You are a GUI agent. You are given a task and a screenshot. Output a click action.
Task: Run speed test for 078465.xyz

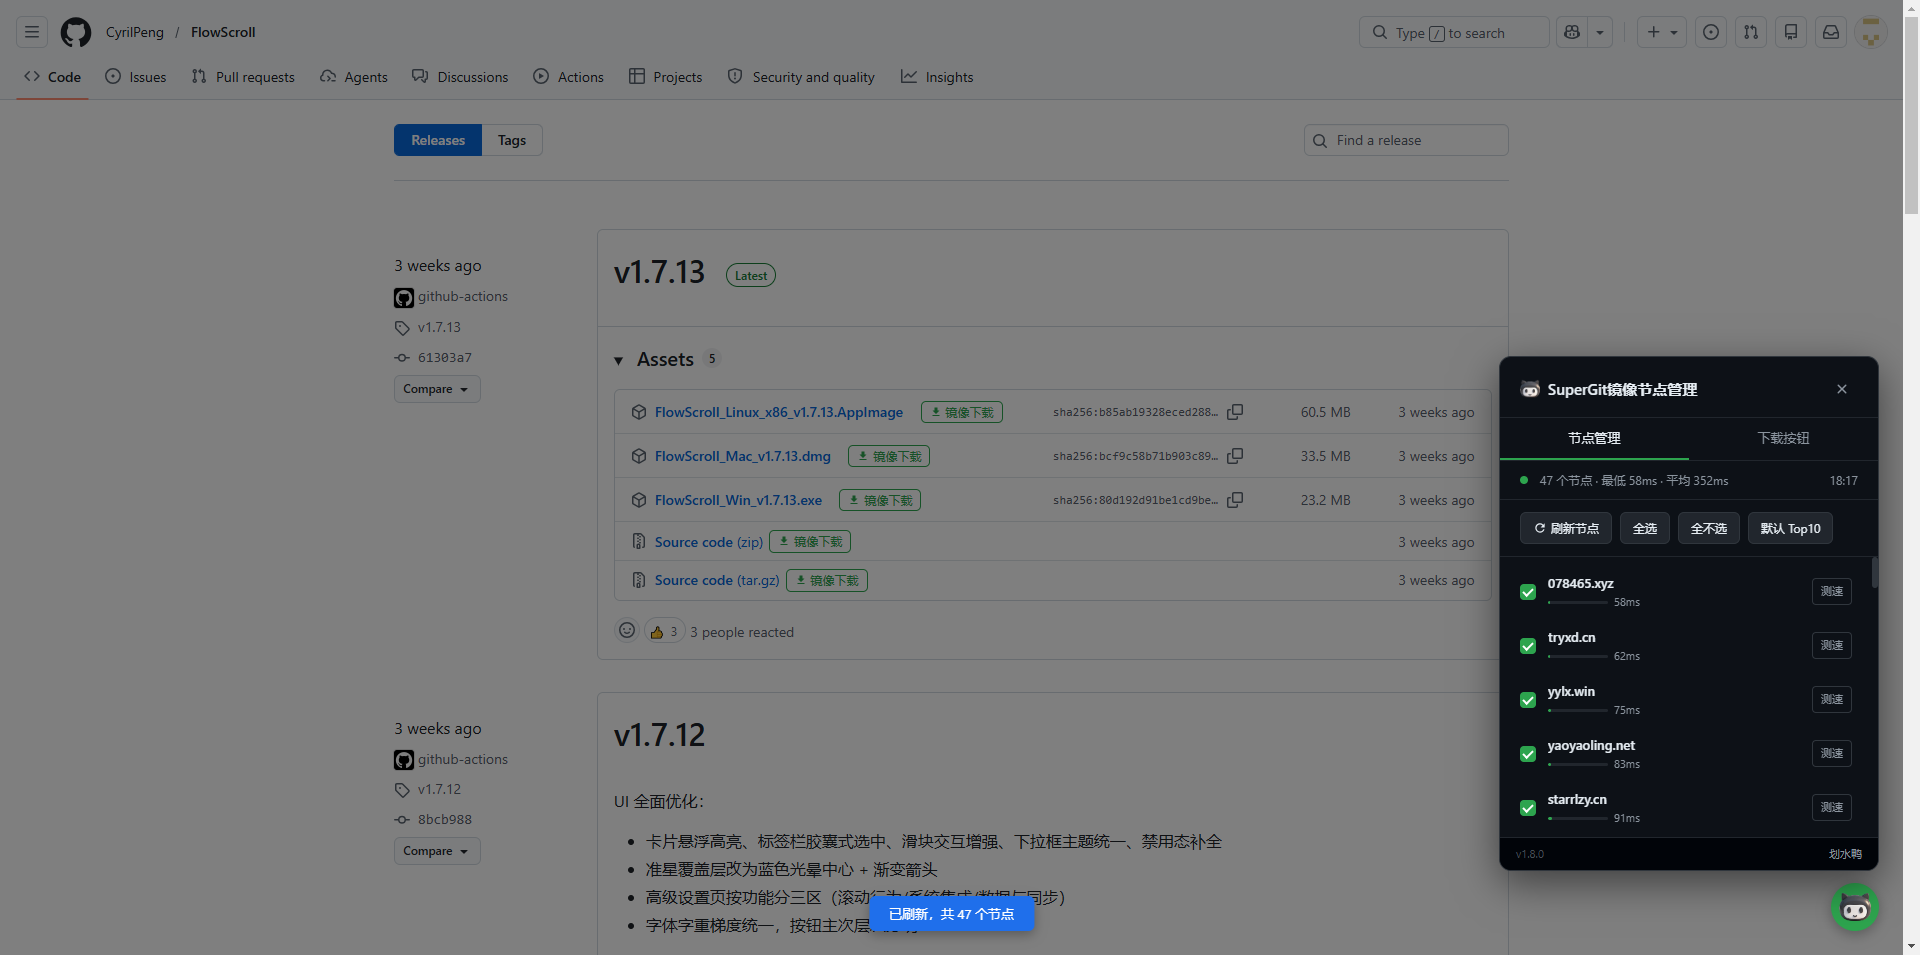coord(1832,591)
